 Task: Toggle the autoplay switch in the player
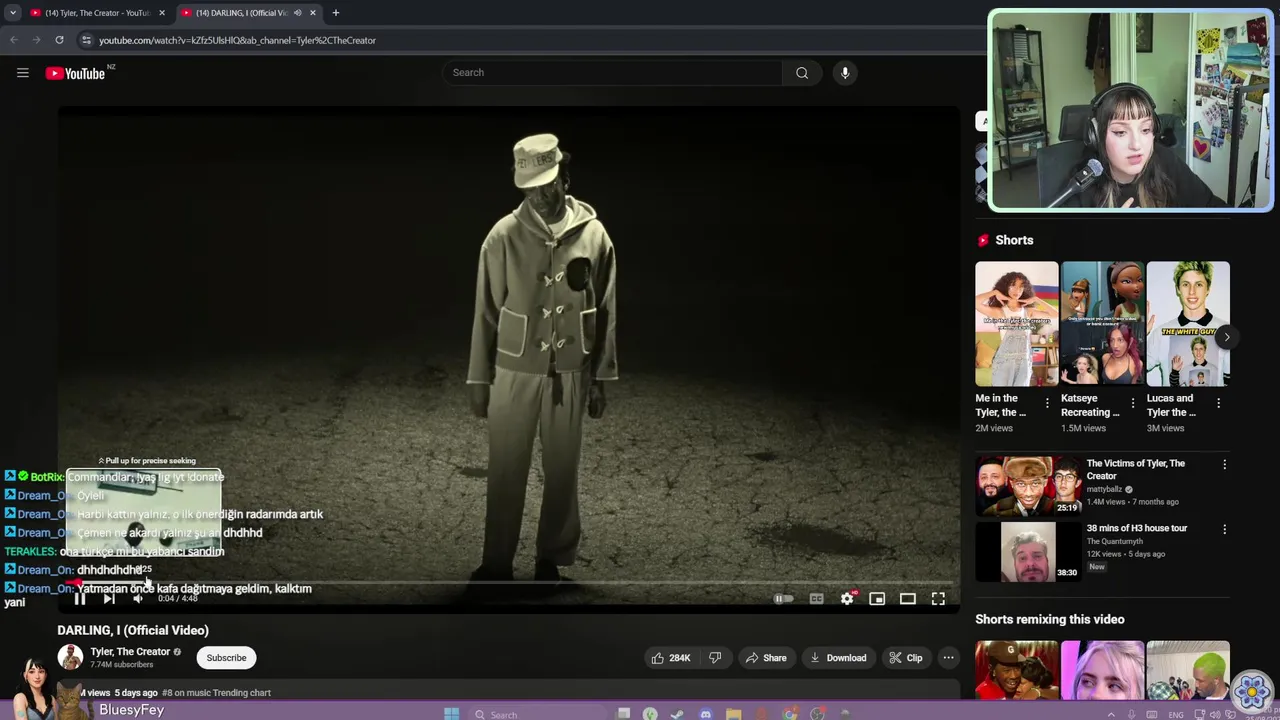point(784,599)
